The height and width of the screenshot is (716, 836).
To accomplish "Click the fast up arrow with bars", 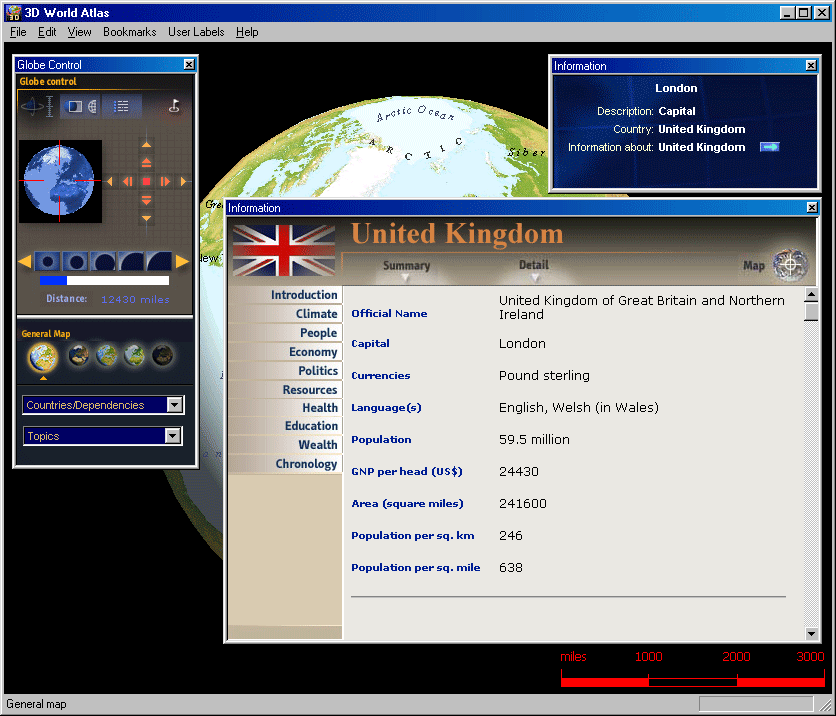I will coord(147,163).
